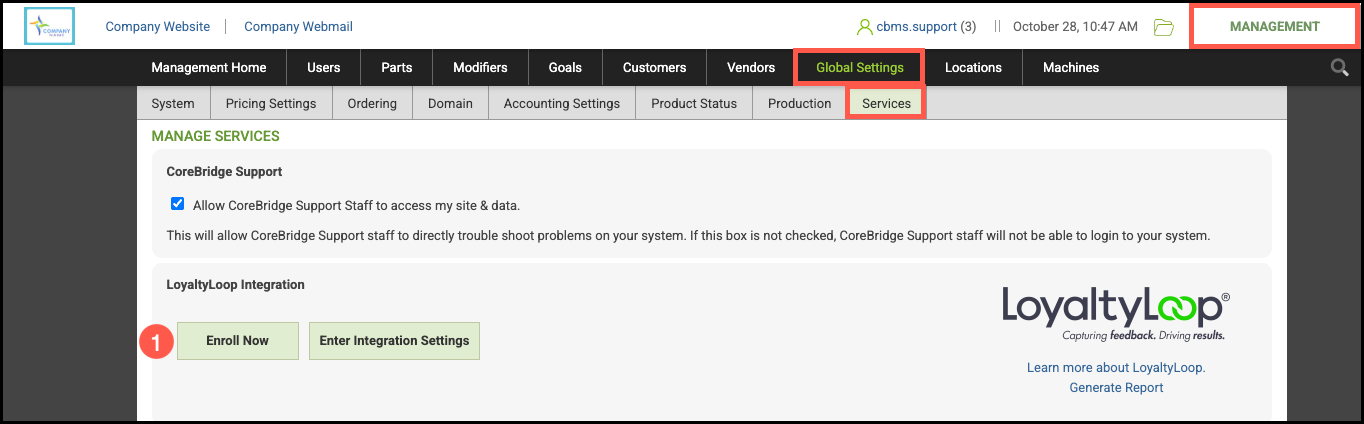Switch to the Ordering tab
1364x424 pixels.
(x=372, y=103)
